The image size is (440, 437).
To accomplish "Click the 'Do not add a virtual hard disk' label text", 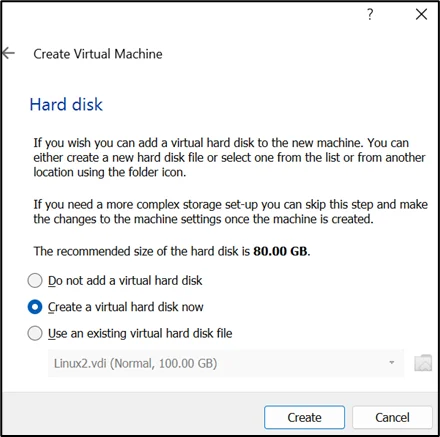I will tap(125, 281).
